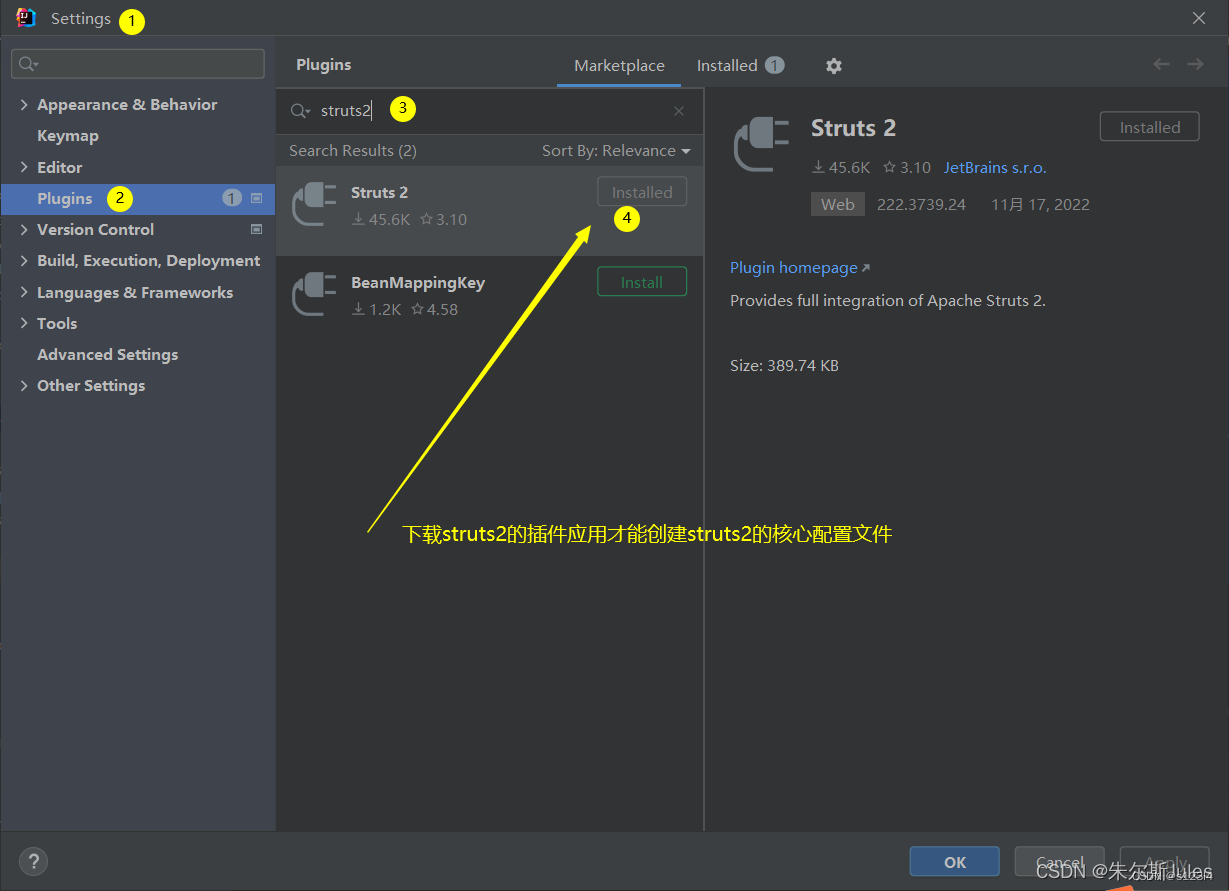Expand Appearance & Behavior section
The image size is (1229, 891).
click(24, 105)
